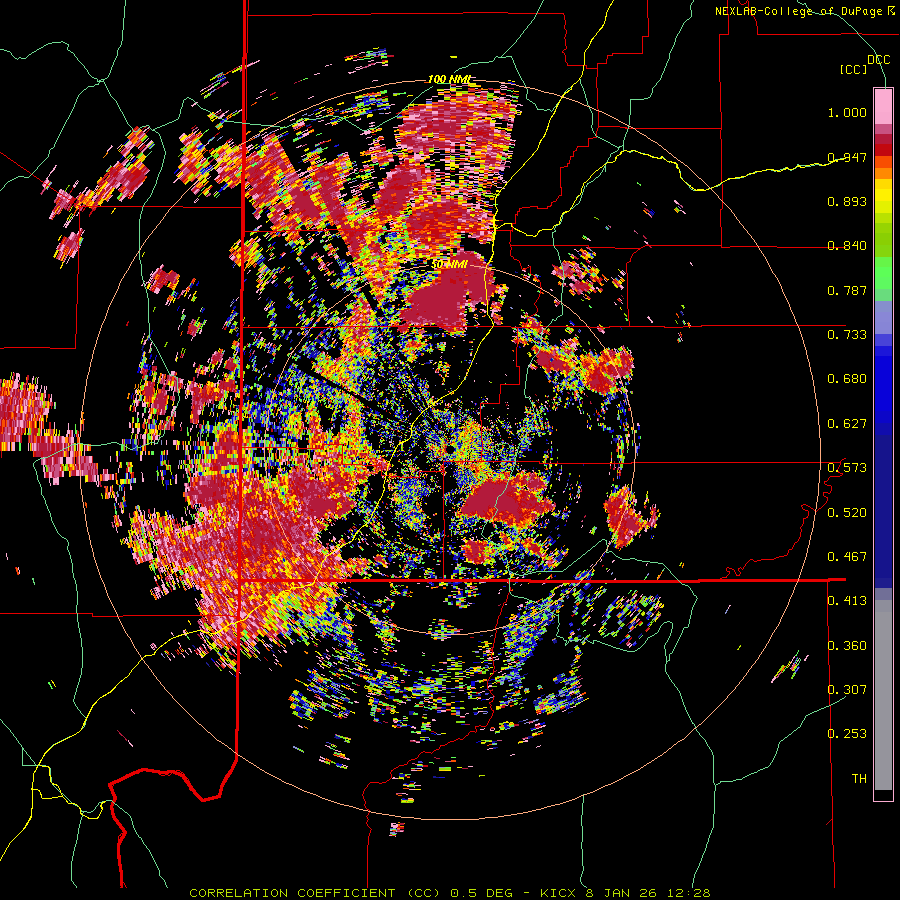Click the 12:28 timestamp in the caption
Viewport: 900px width, 900px height.
(x=689, y=893)
